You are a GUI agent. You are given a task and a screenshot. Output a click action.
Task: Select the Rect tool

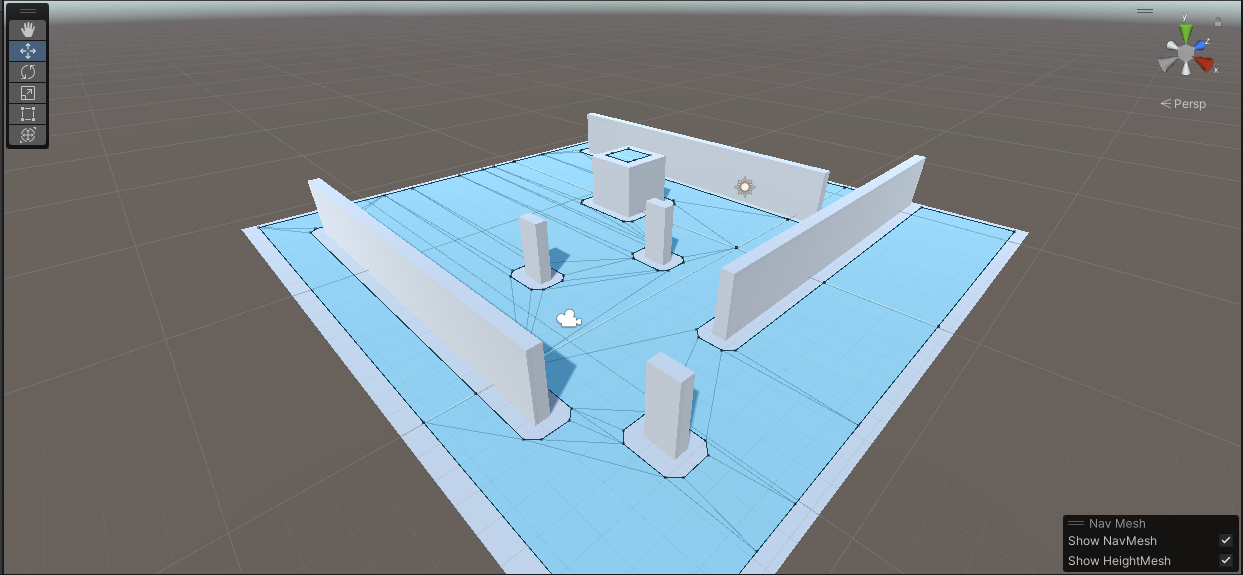[x=28, y=113]
